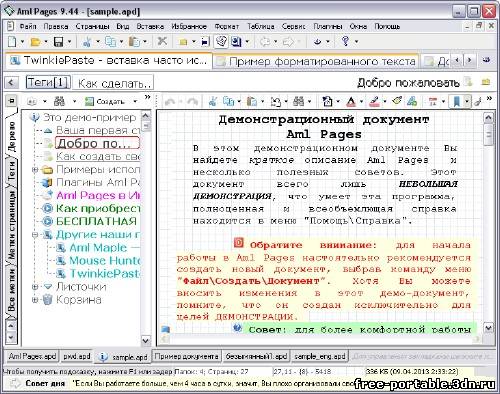Click the navigate Back arrow in main toolbar
This screenshot has height=394, width=500.
(266, 42)
